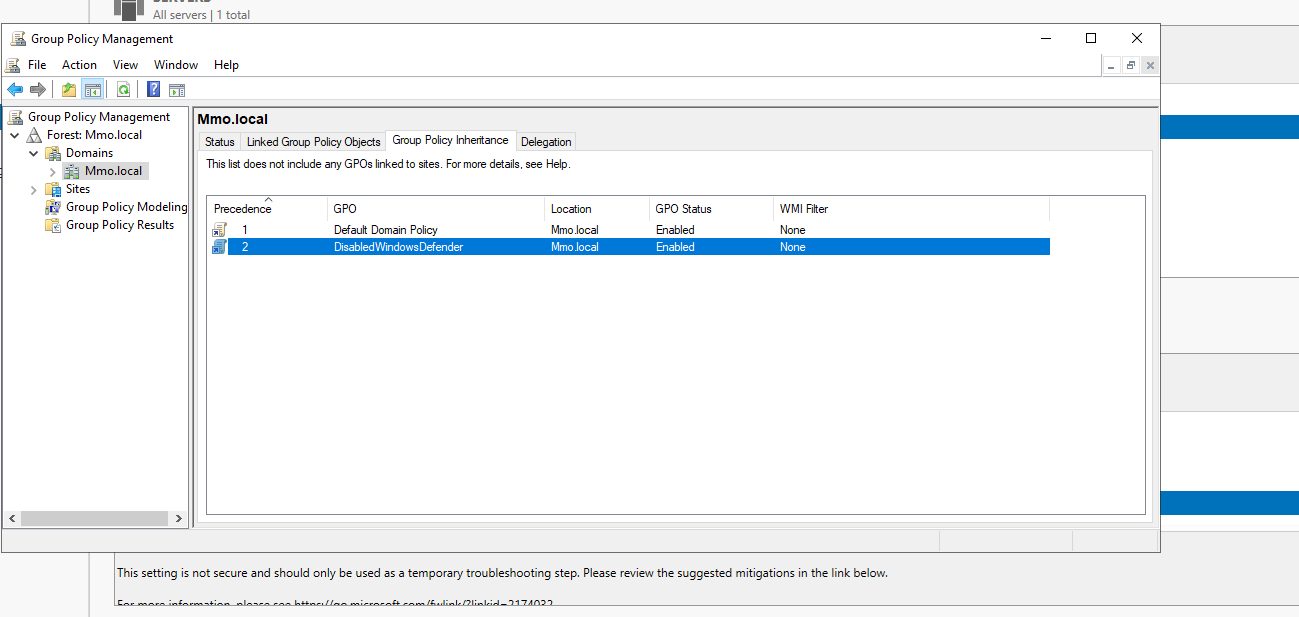1299x617 pixels.
Task: Switch to the Delegation tab
Action: point(546,142)
